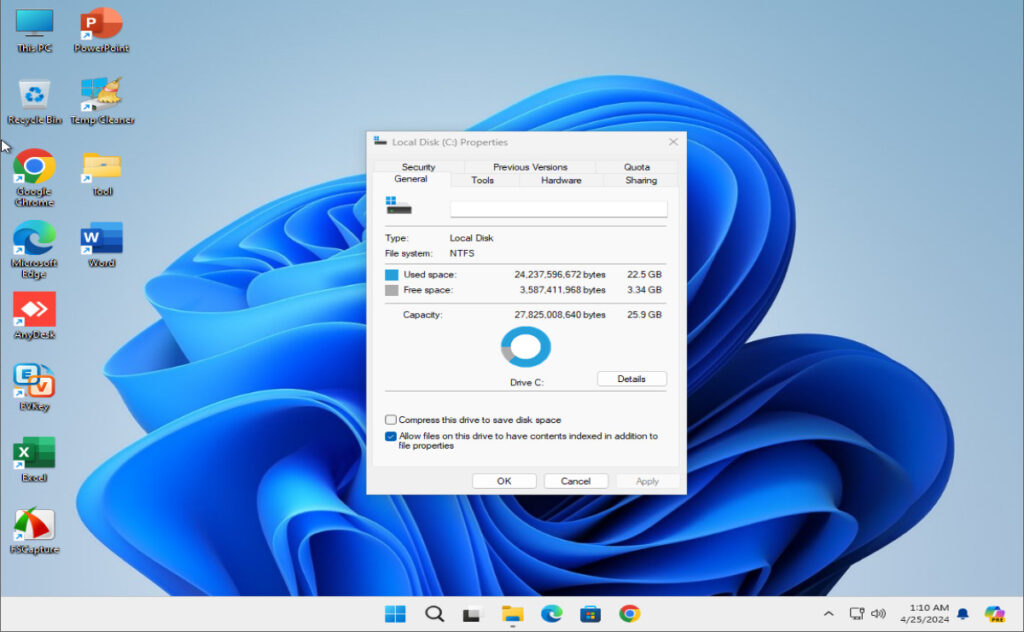Switch to the Tools tab
This screenshot has height=632, width=1024.
click(x=483, y=180)
